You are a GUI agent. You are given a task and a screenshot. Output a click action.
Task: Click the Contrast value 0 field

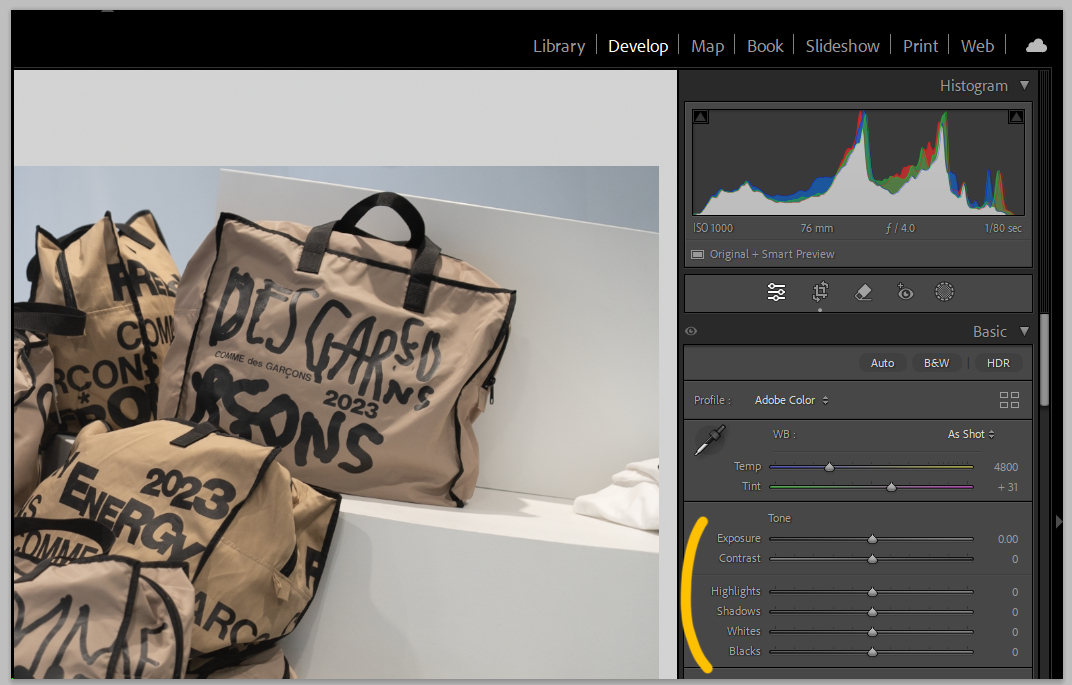tap(1015, 559)
